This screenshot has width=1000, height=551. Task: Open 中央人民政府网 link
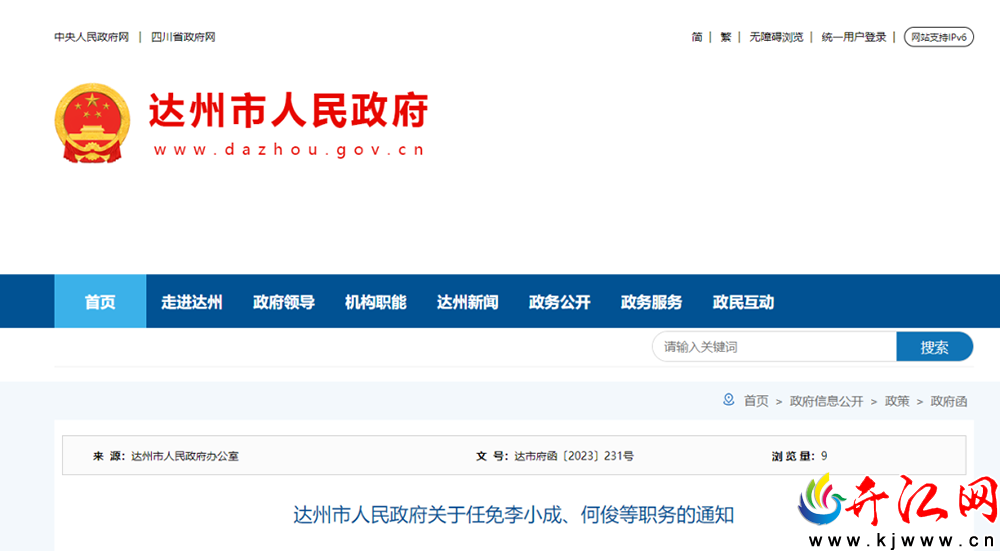pos(91,37)
